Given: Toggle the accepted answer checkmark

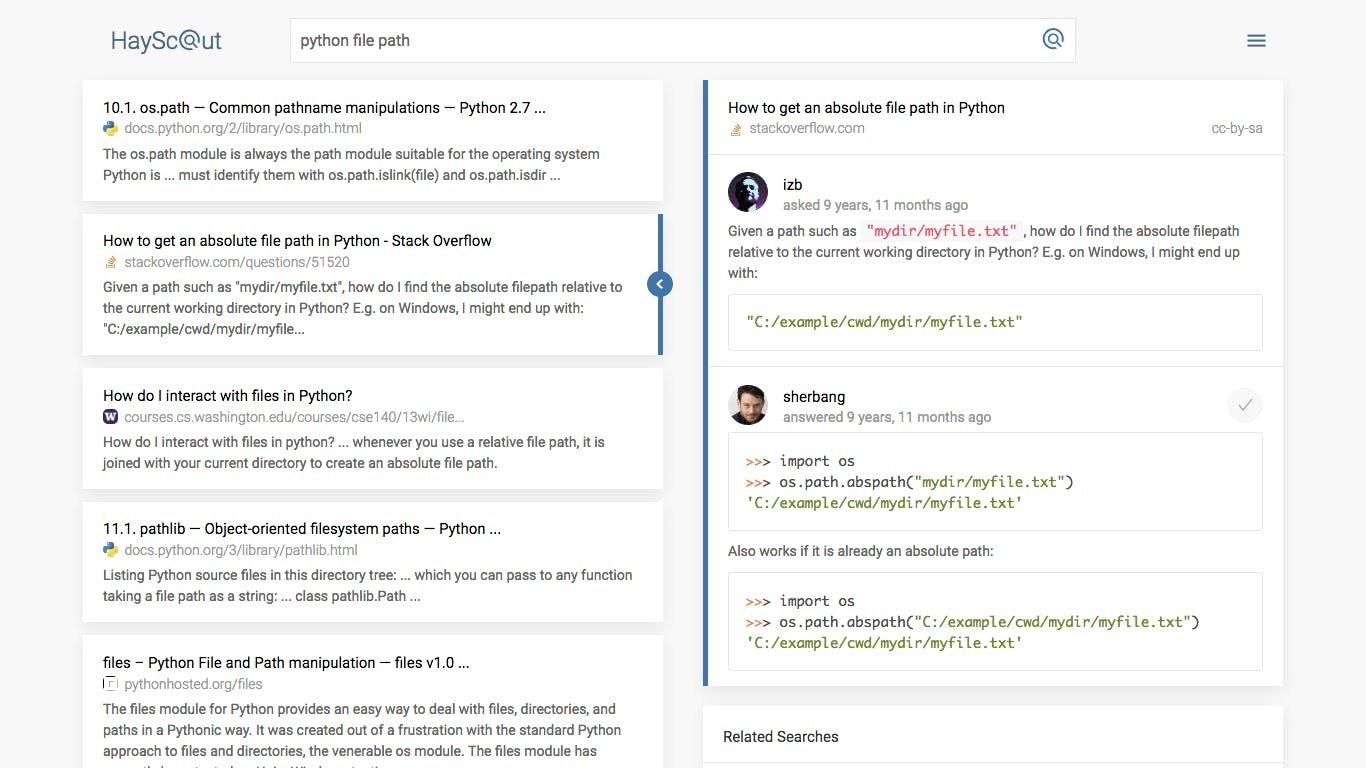Looking at the screenshot, I should point(1245,405).
